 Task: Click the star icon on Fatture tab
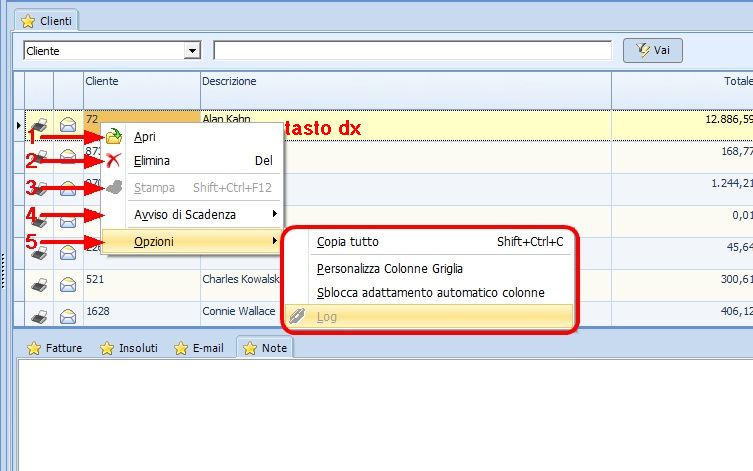click(34, 348)
